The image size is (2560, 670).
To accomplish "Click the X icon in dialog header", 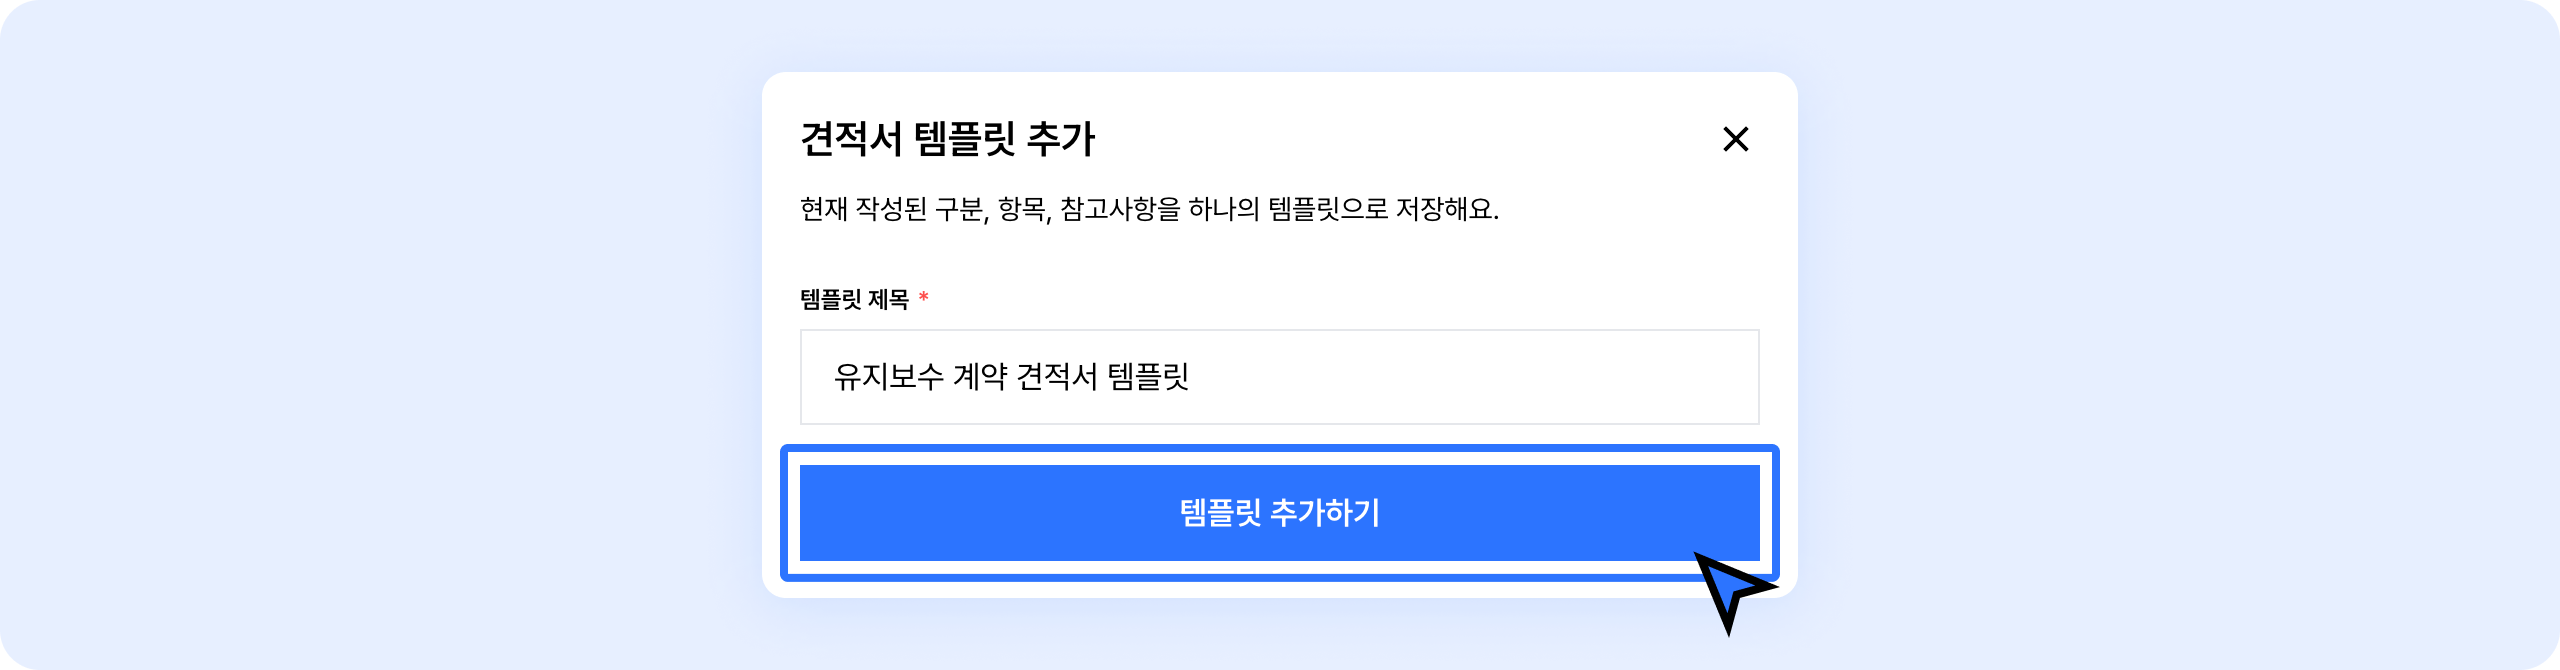I will coord(1735,139).
